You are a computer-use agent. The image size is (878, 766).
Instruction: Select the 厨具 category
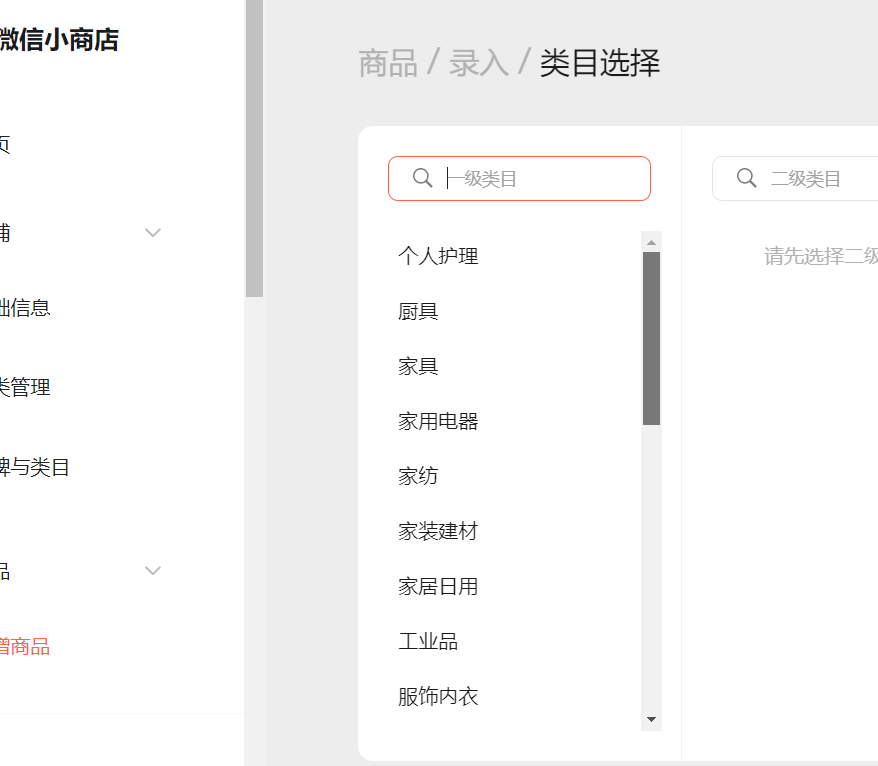click(418, 311)
